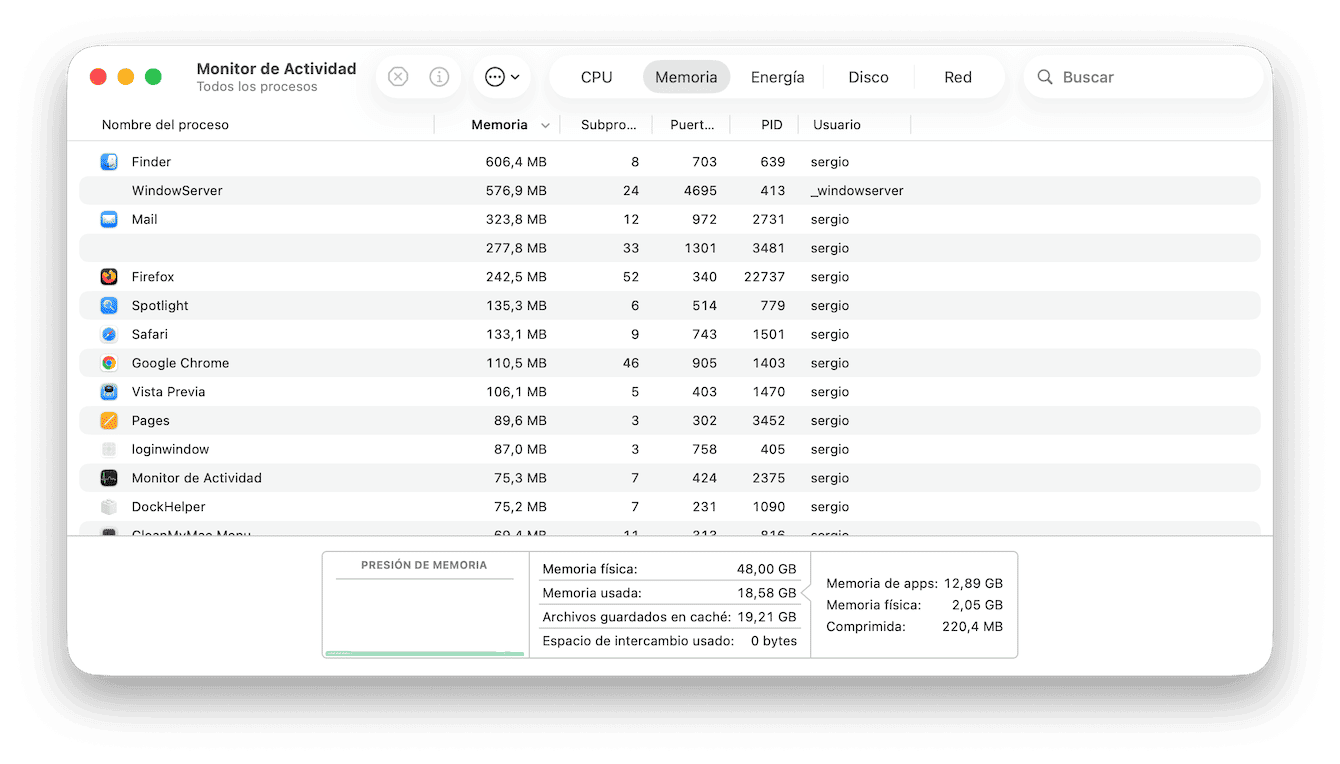Click the Todos los procesos subtitle
This screenshot has height=764, width=1340.
(257, 87)
